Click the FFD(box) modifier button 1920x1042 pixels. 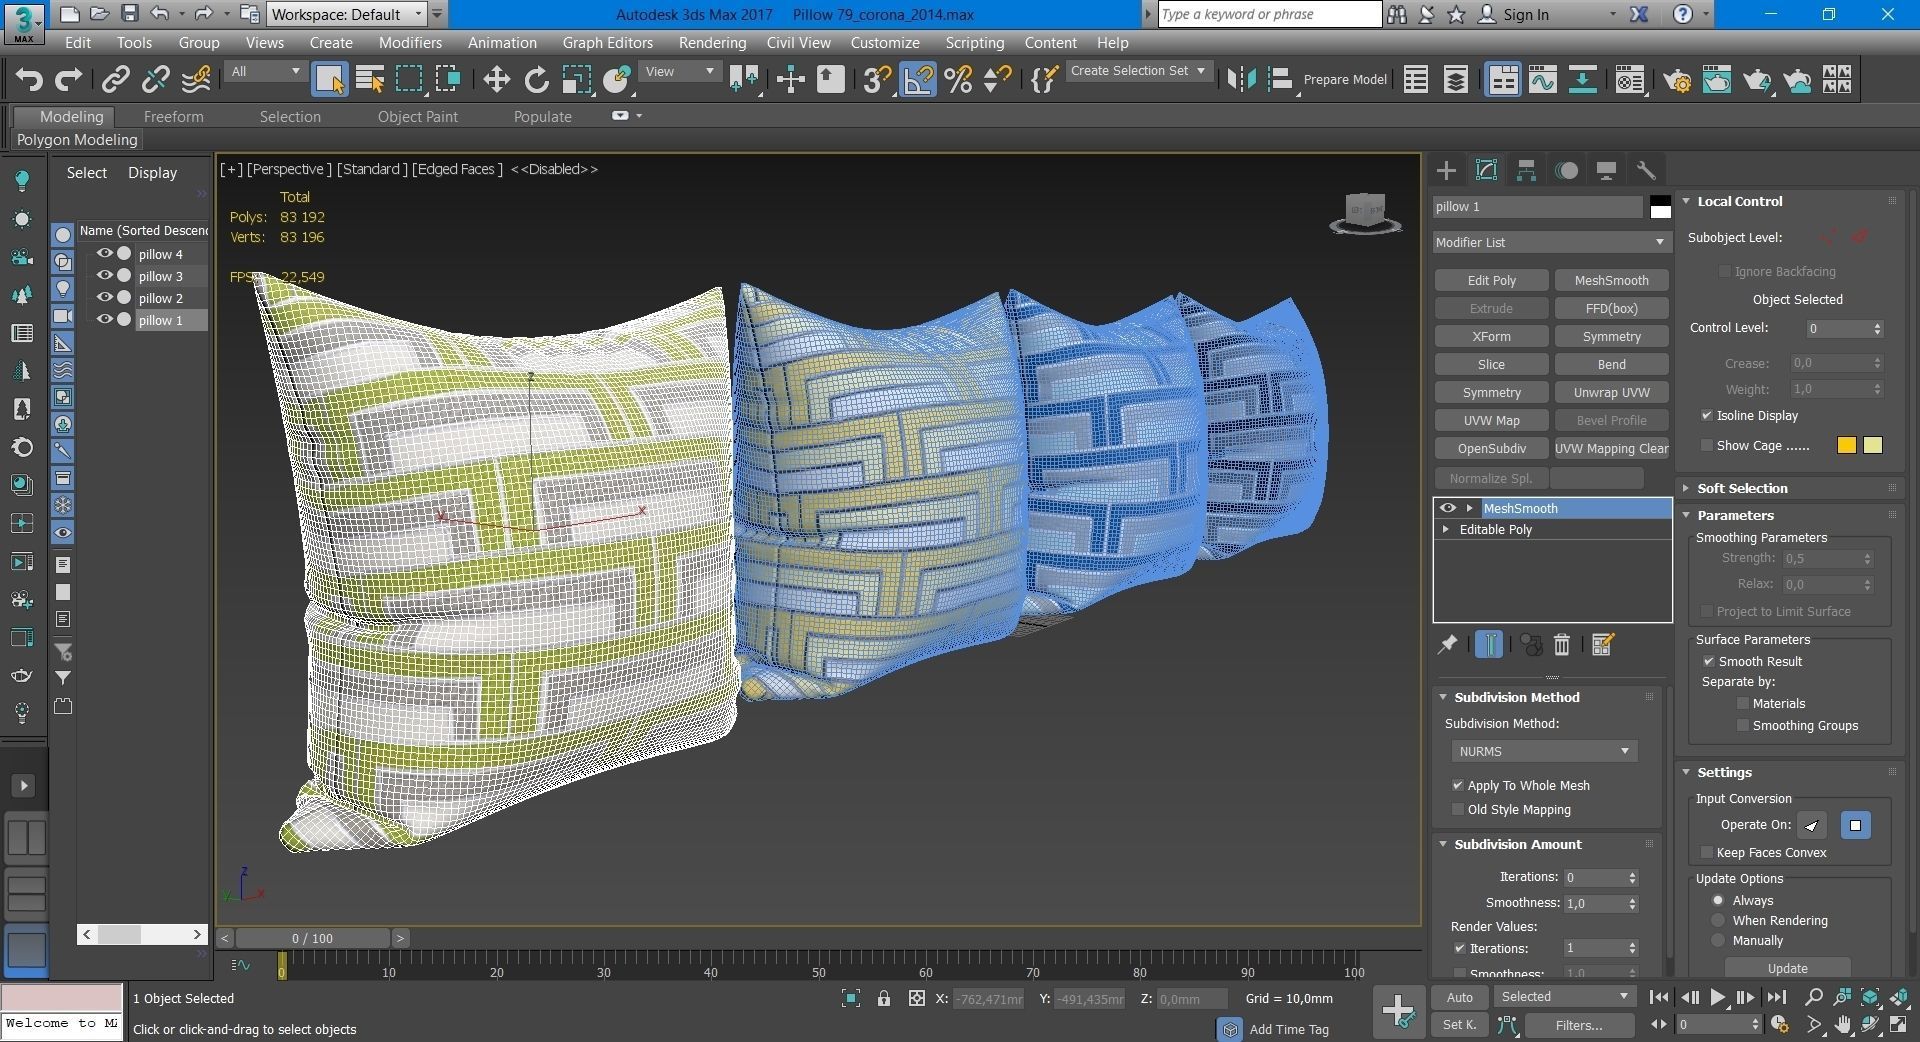click(x=1611, y=308)
